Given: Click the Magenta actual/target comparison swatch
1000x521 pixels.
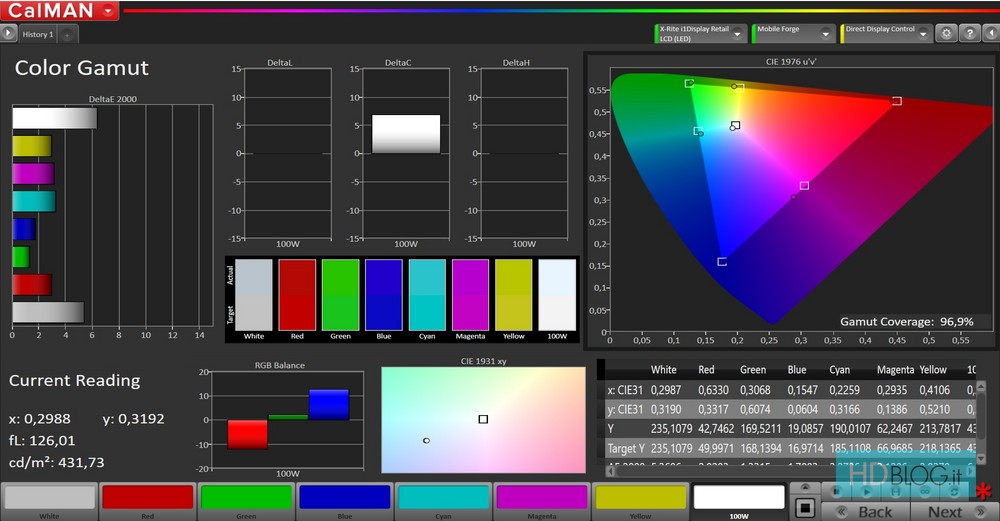Looking at the screenshot, I should (x=471, y=295).
